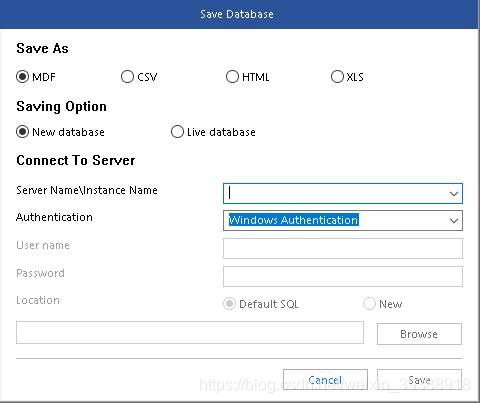Screen dimensions: 480x403
Task: Select the HTML save format option
Action: tap(232, 77)
